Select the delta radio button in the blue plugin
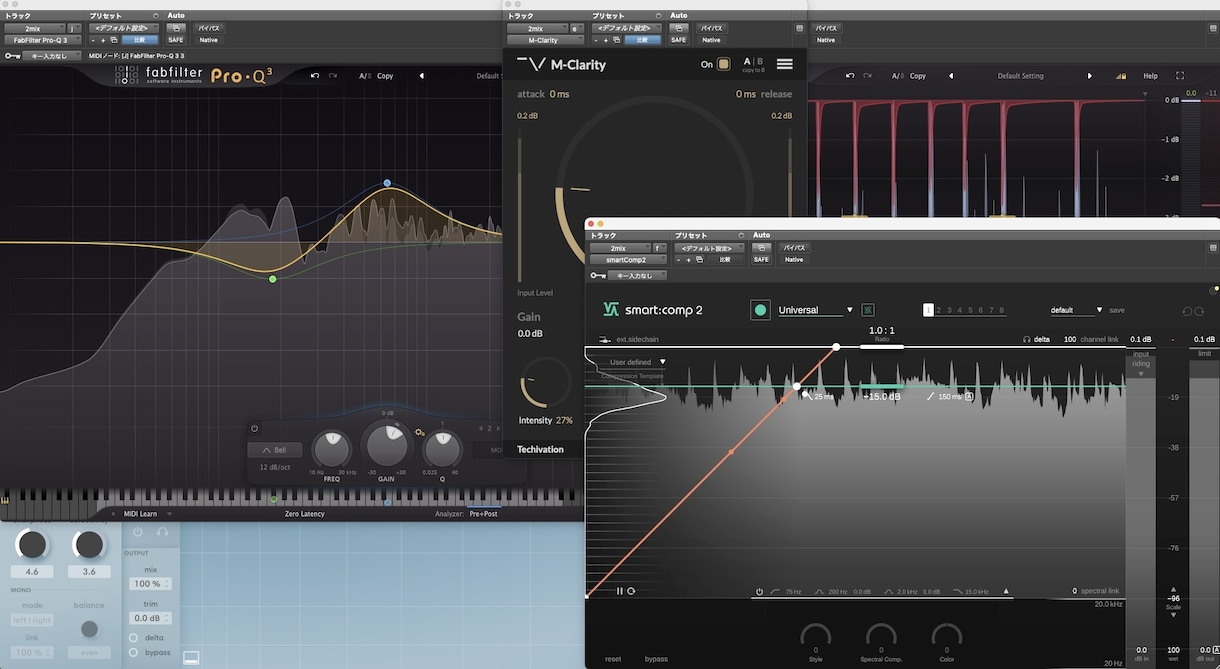The image size is (1220, 669). [x=134, y=637]
